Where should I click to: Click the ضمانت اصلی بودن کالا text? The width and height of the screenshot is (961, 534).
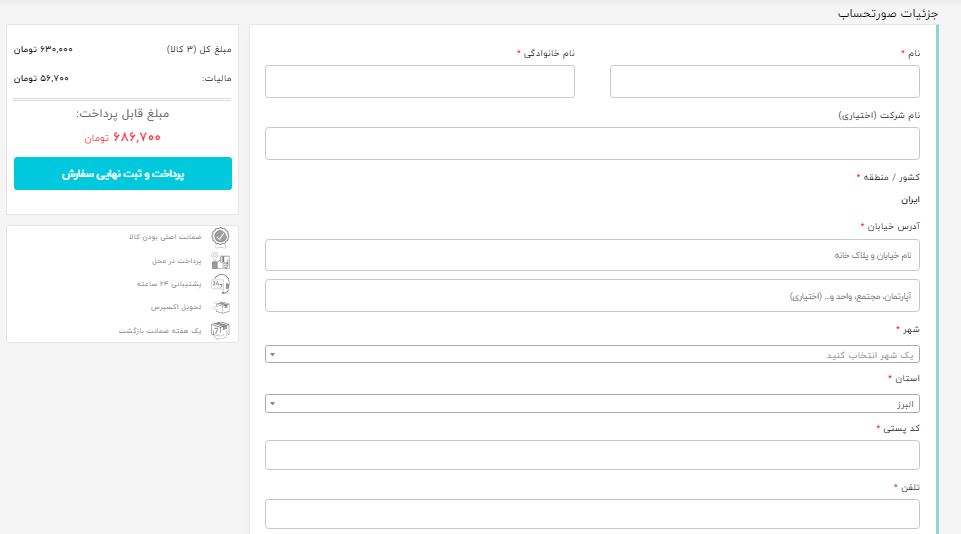pyautogui.click(x=166, y=237)
